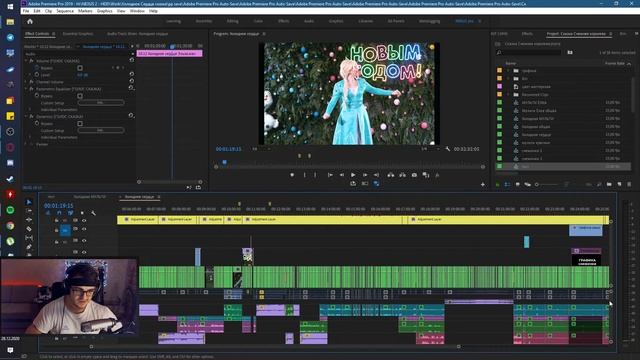The image size is (640, 360).
Task: Toggle Bypass checkbox under Dynamics
Action: point(80,123)
